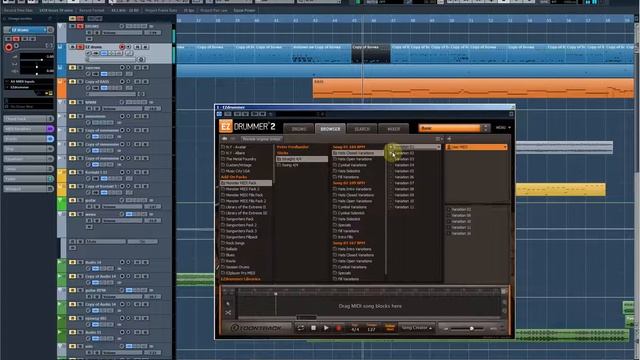Toggle record enable on EZ drums track
Viewport: 640px width, 360px height.
122,47
